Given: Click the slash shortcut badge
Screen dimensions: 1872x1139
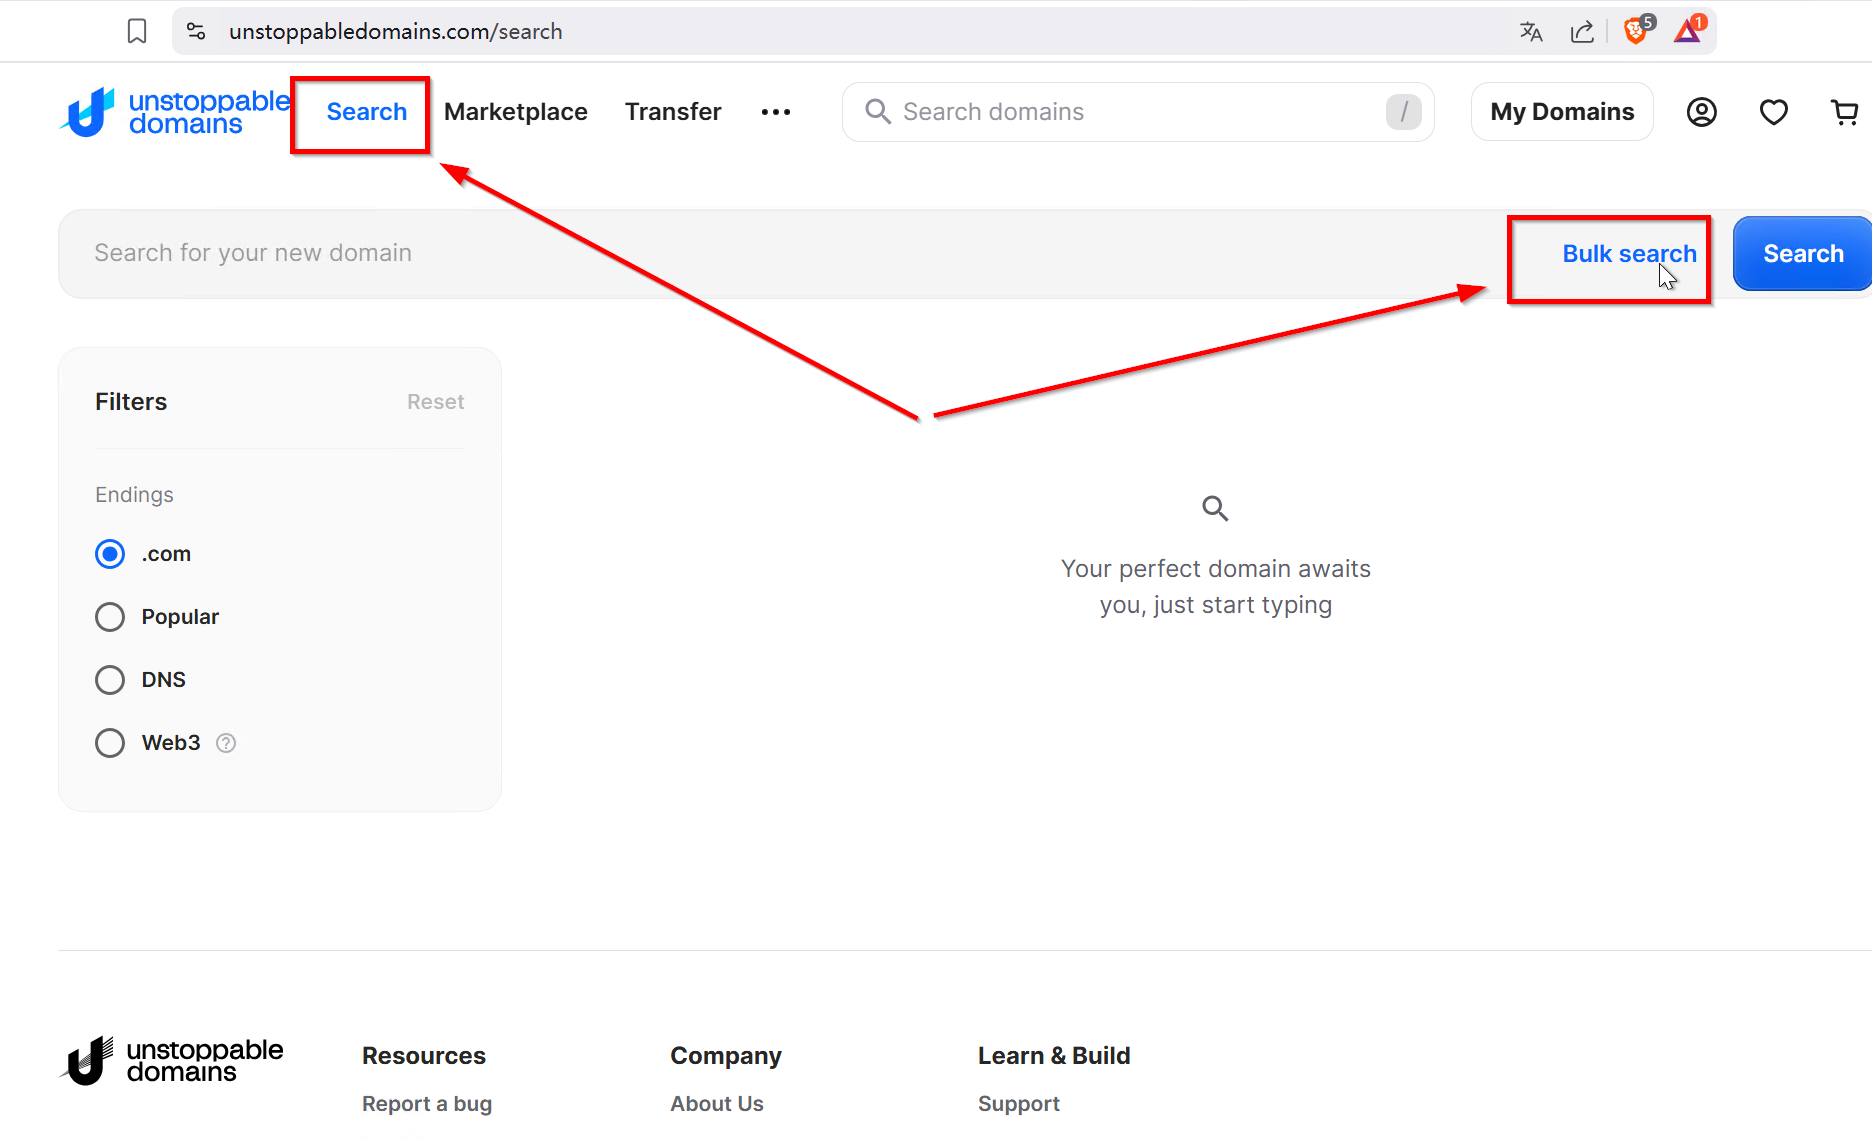Looking at the screenshot, I should pyautogui.click(x=1404, y=112).
